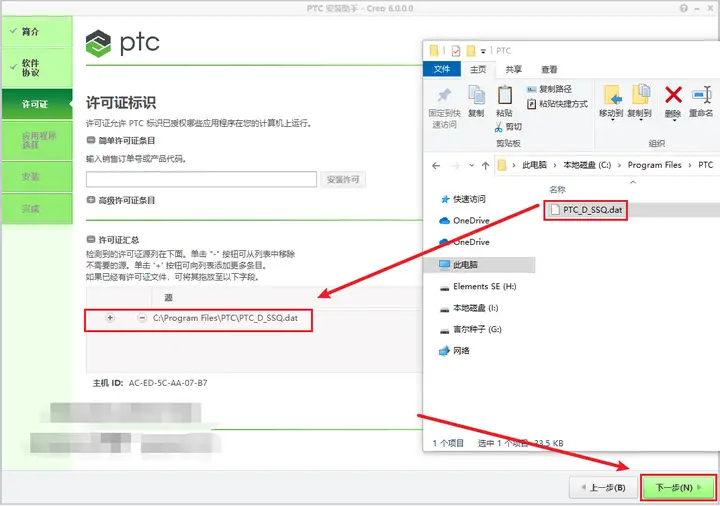
Task: Open Elements SE (H:) drive
Action: click(x=478, y=286)
